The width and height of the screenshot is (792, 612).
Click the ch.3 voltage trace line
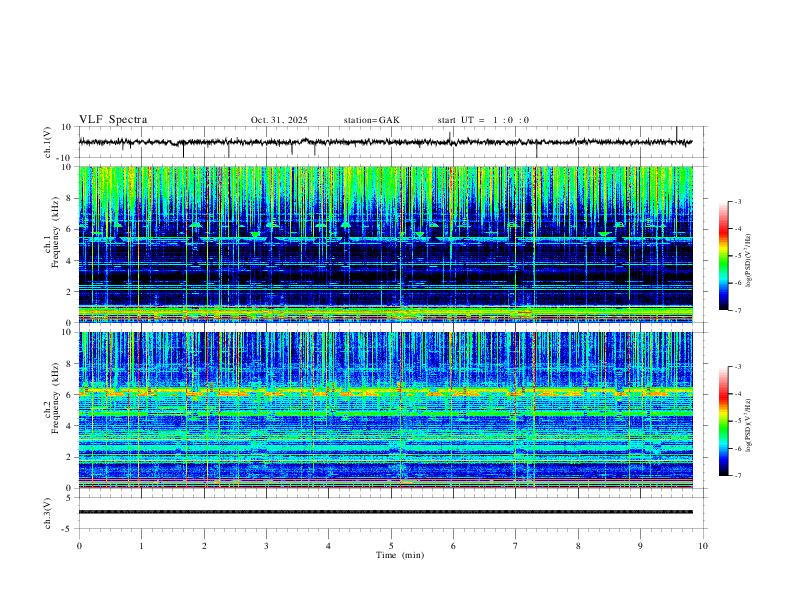point(385,512)
